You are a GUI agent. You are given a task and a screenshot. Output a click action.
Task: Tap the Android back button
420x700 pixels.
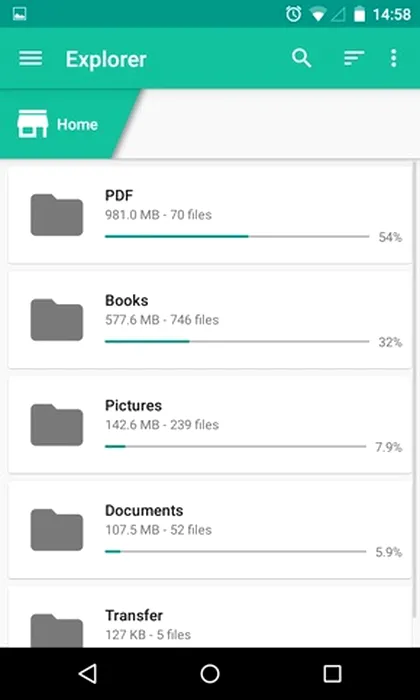click(87, 674)
